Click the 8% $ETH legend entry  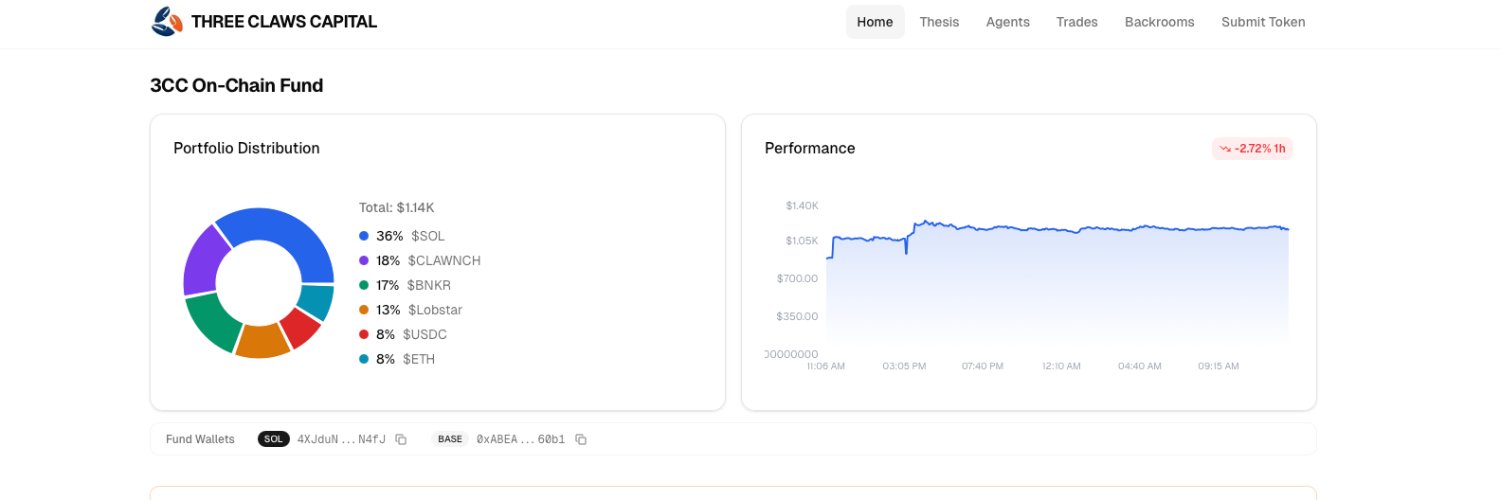point(397,359)
